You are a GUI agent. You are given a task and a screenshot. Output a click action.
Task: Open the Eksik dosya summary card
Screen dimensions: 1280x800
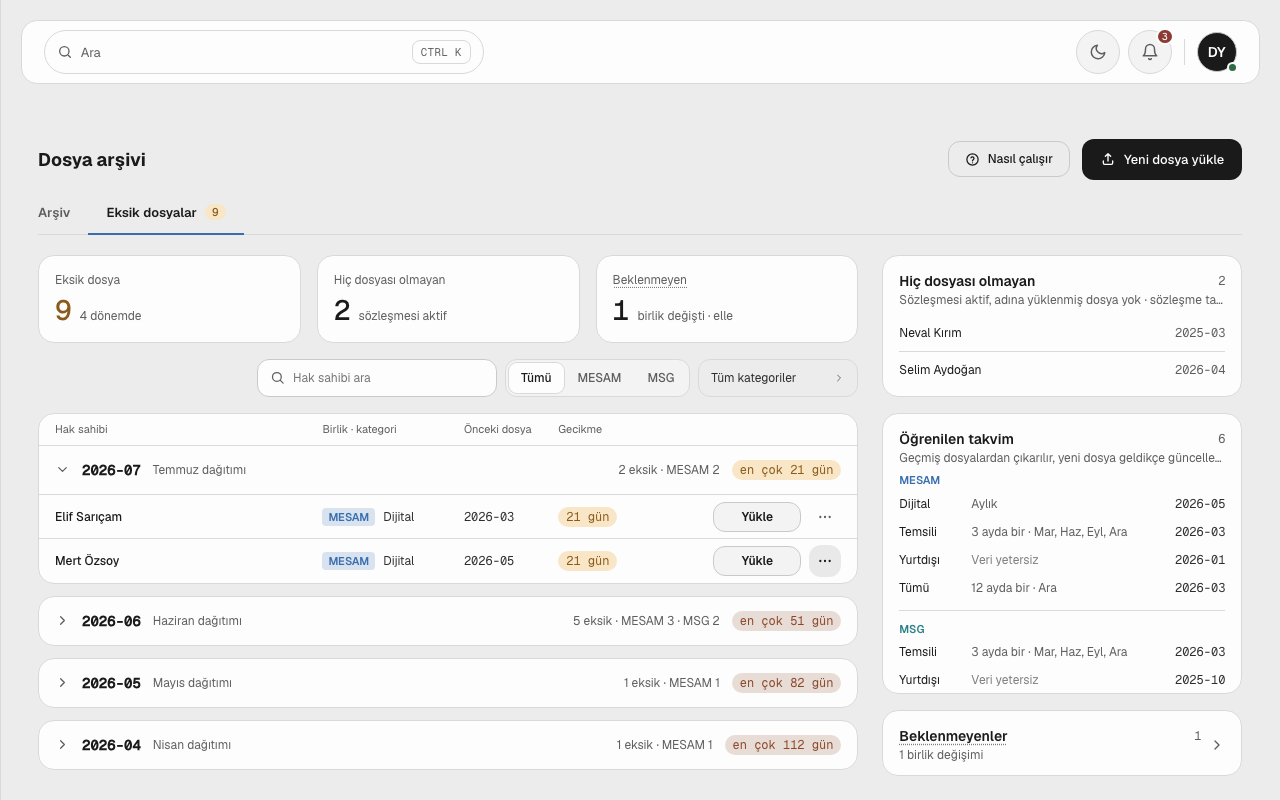[x=169, y=299]
